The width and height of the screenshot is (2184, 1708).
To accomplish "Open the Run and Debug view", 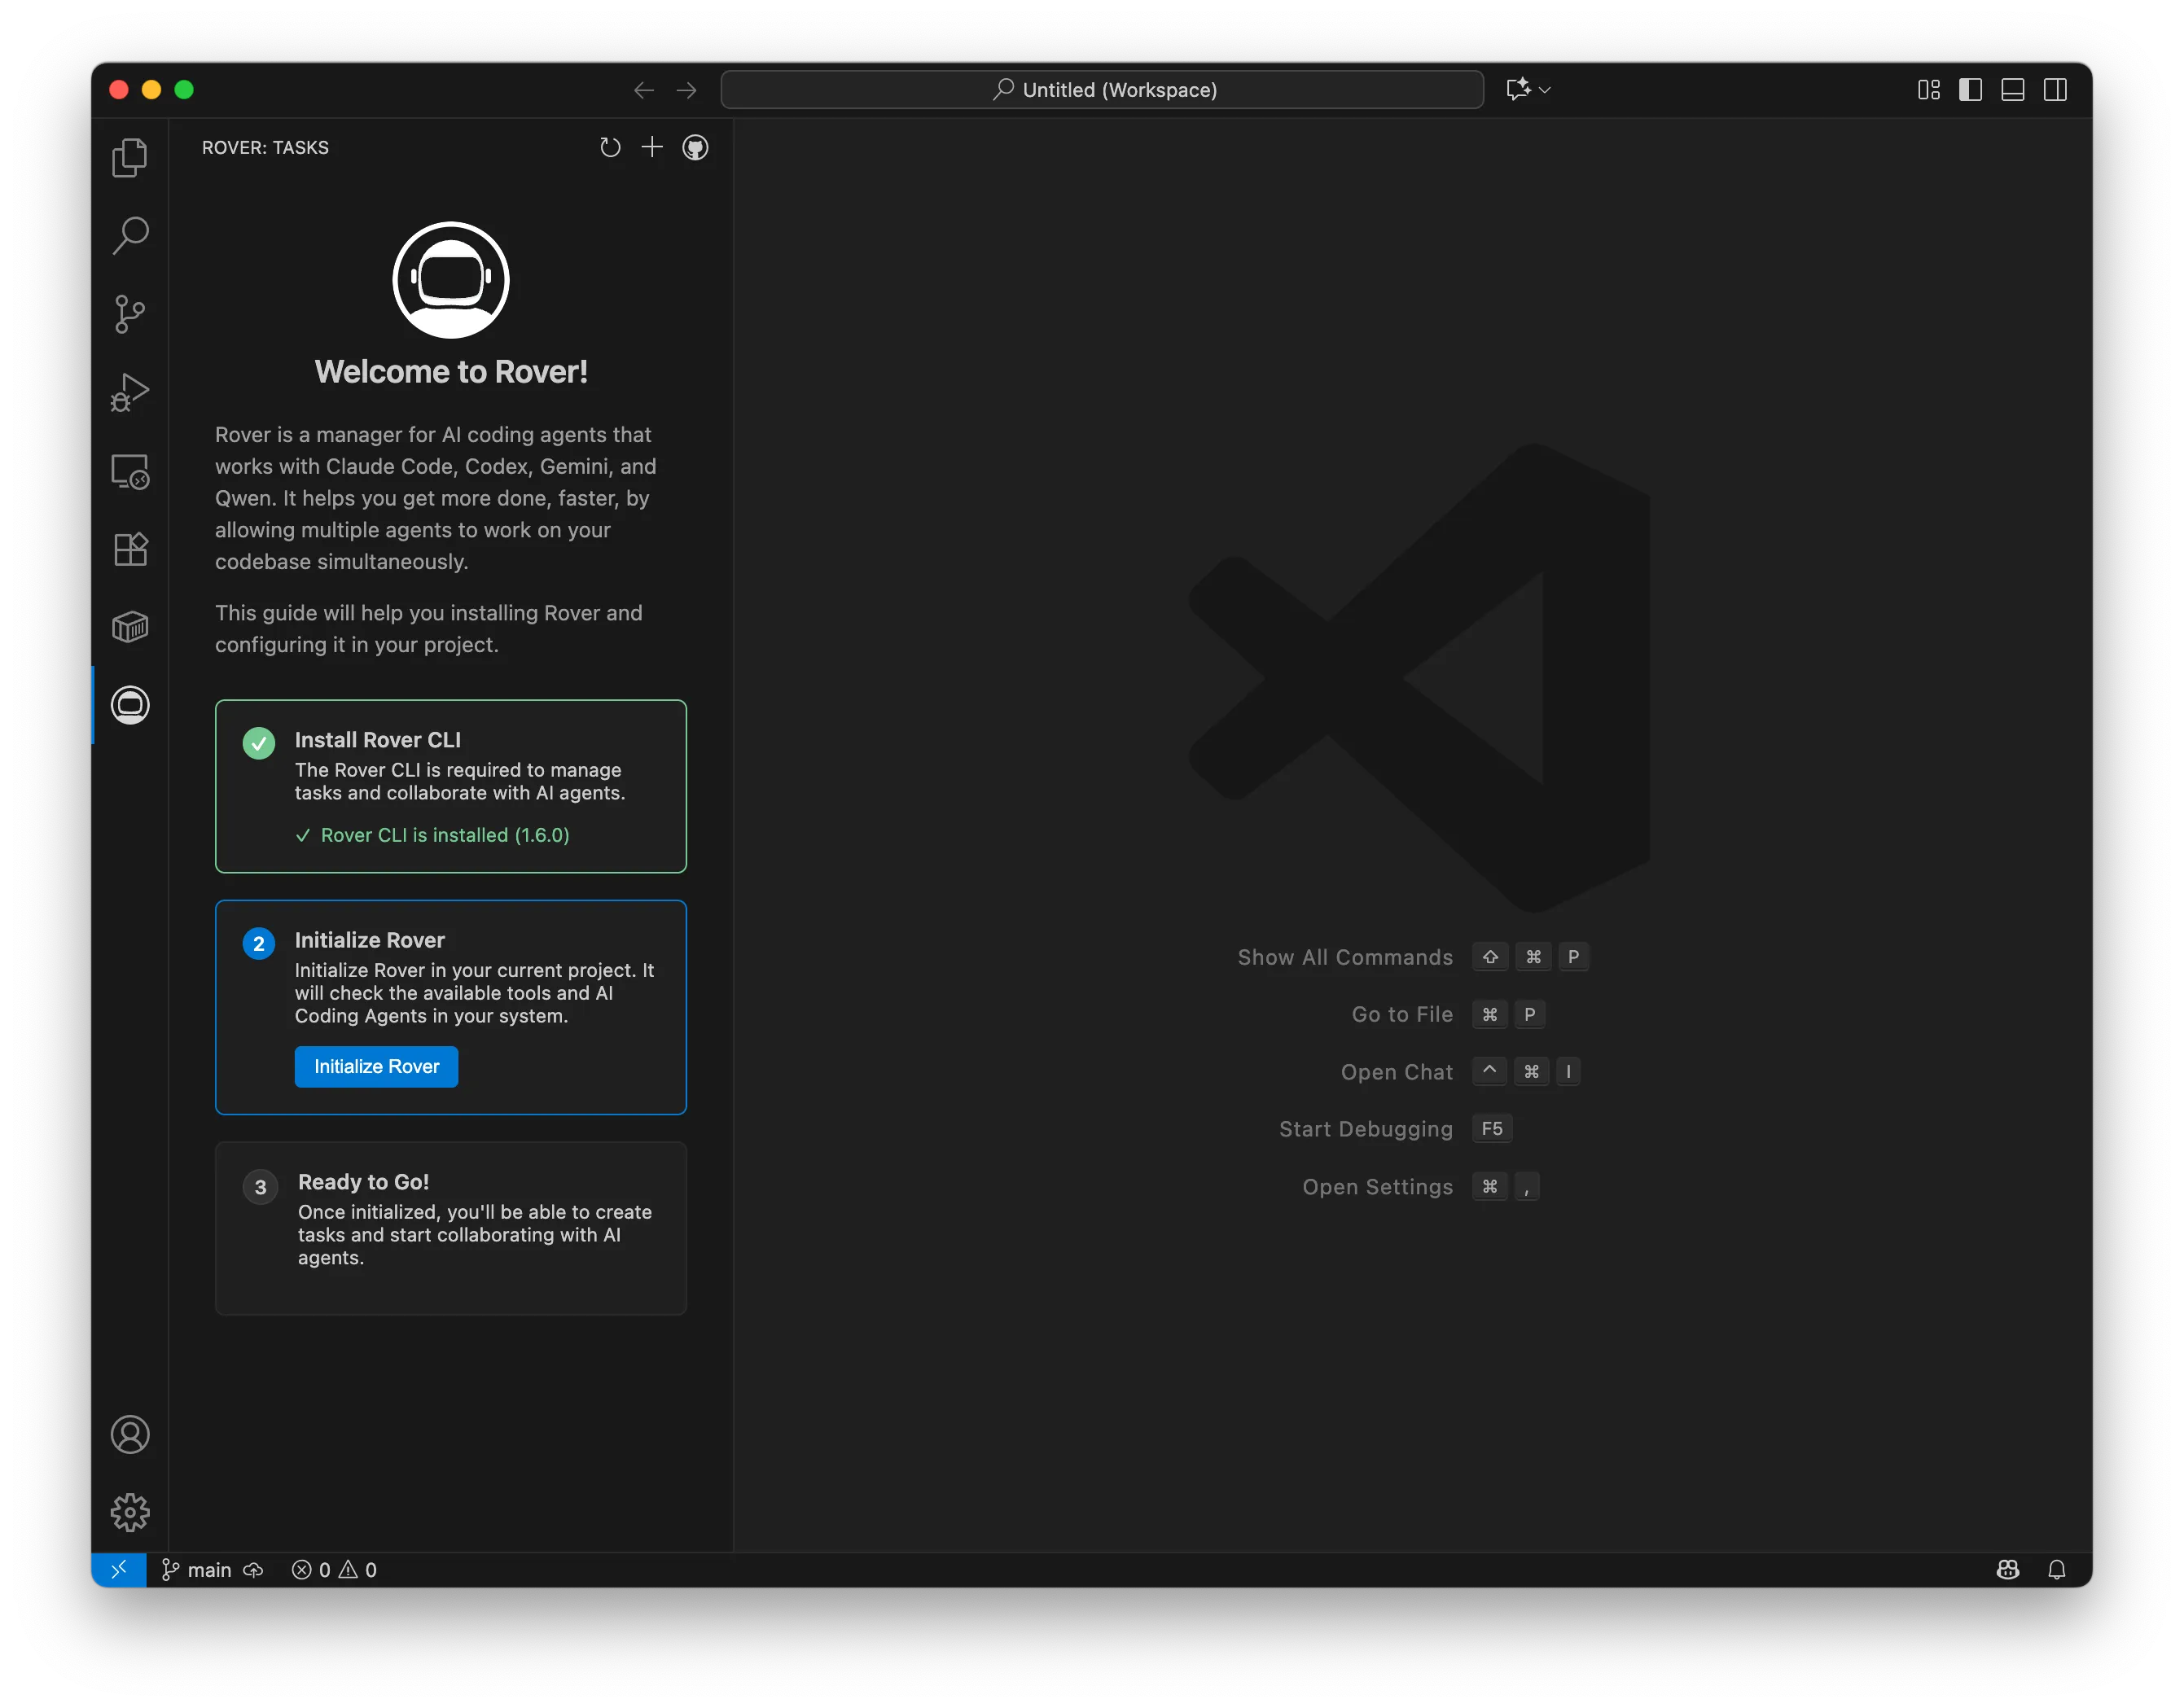I will coord(130,391).
